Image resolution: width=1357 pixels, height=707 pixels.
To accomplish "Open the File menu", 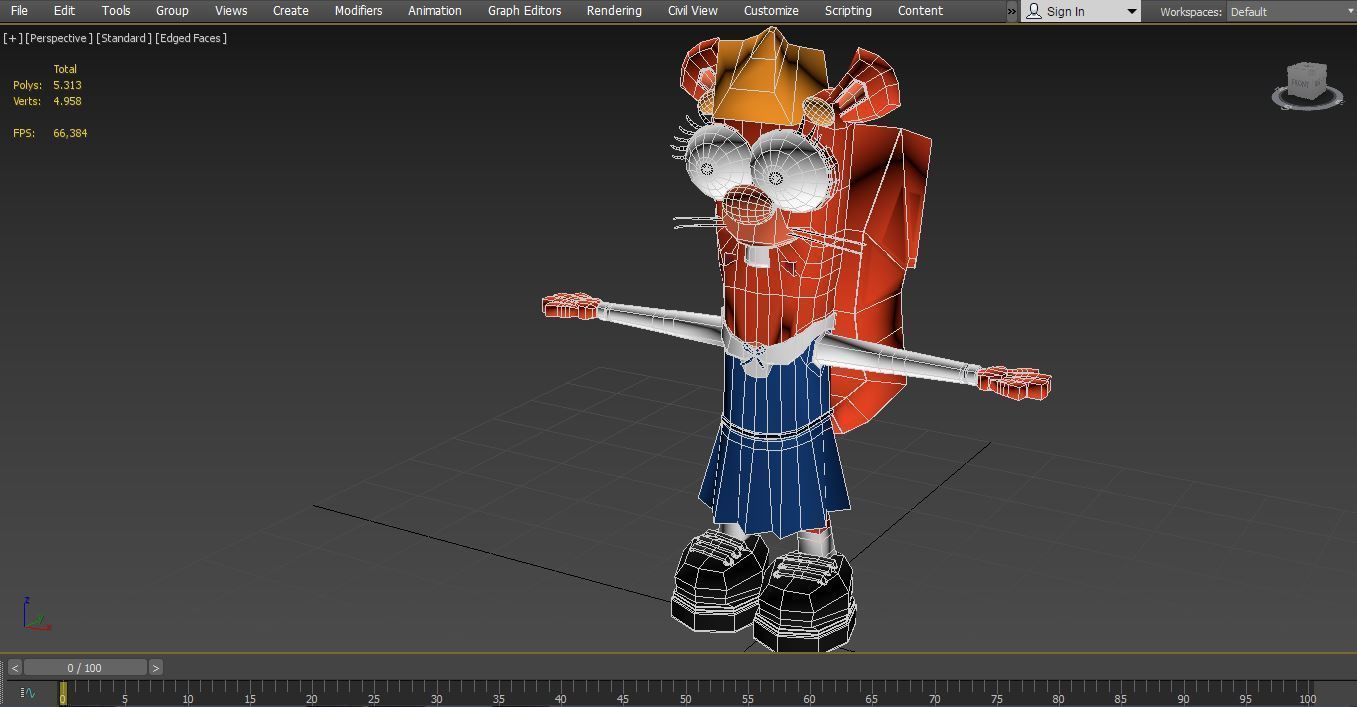I will [19, 11].
